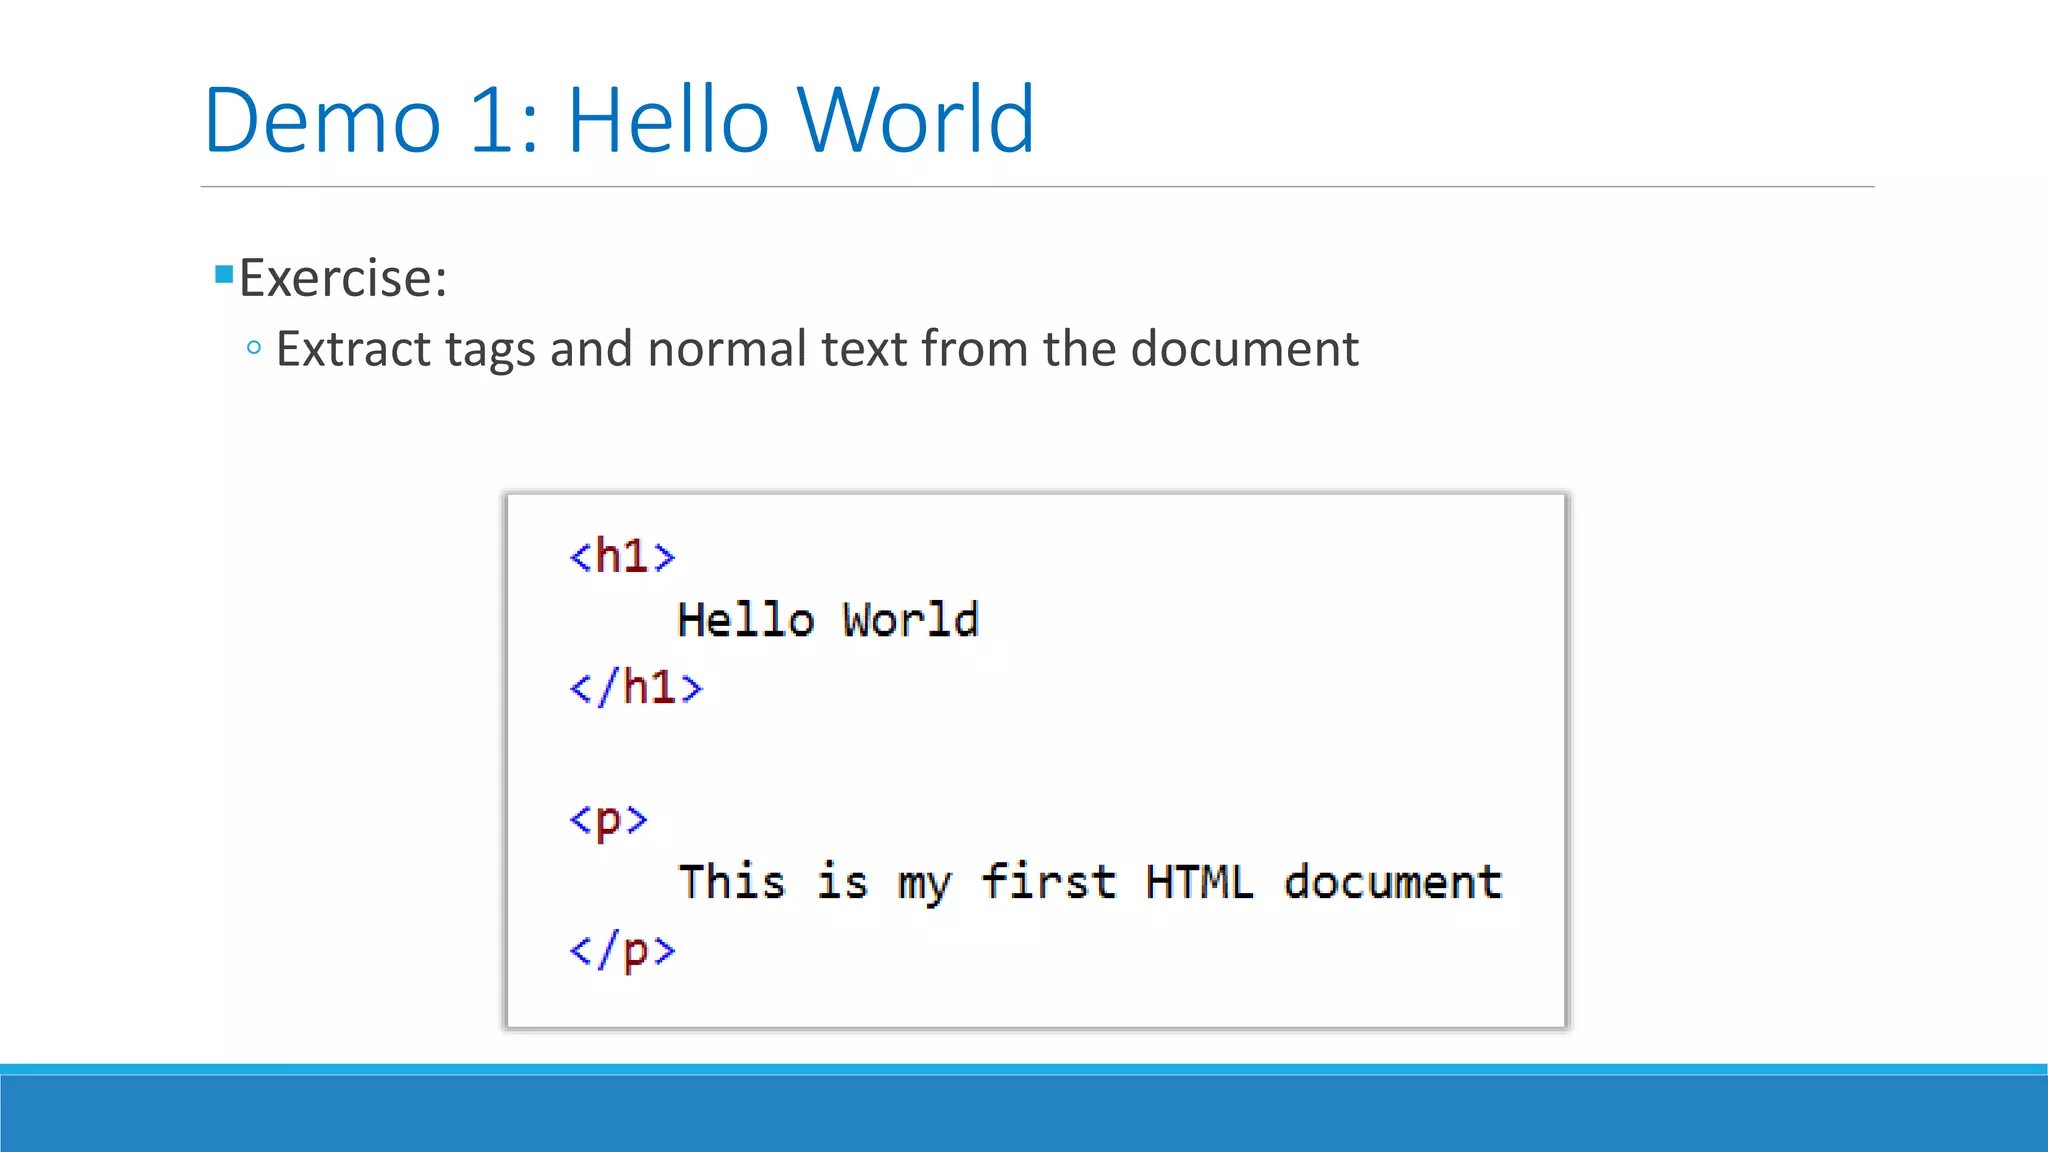Click the closing </h1> tag
Viewport: 2048px width, 1152px height.
(x=636, y=688)
